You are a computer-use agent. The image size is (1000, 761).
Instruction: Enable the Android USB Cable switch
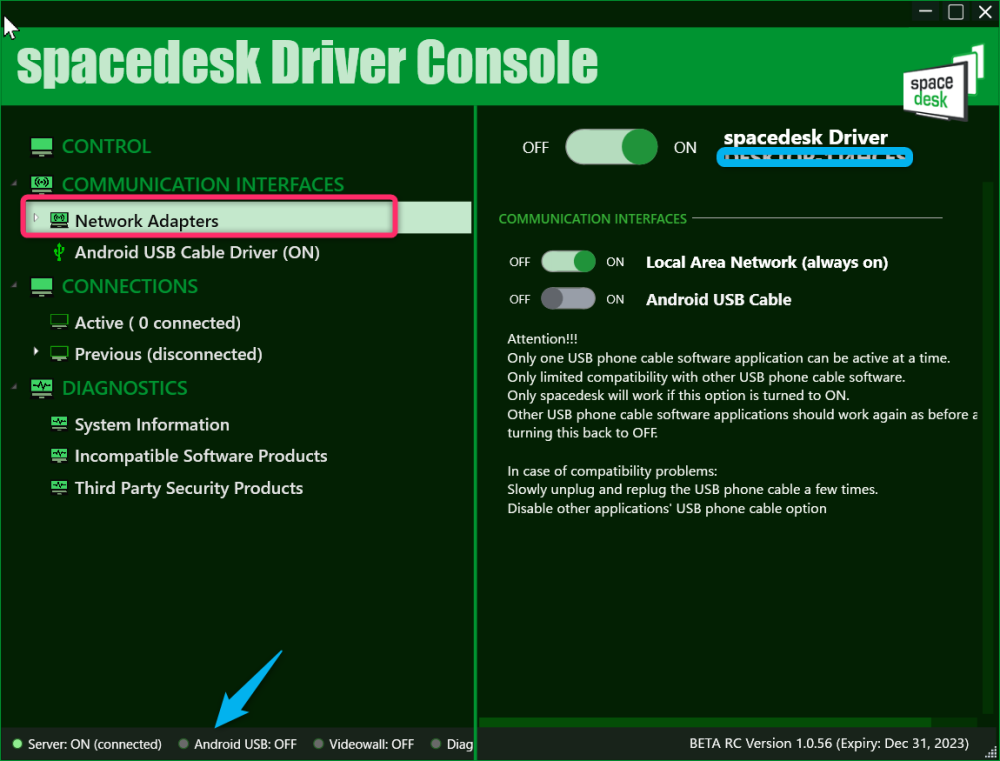pos(568,299)
